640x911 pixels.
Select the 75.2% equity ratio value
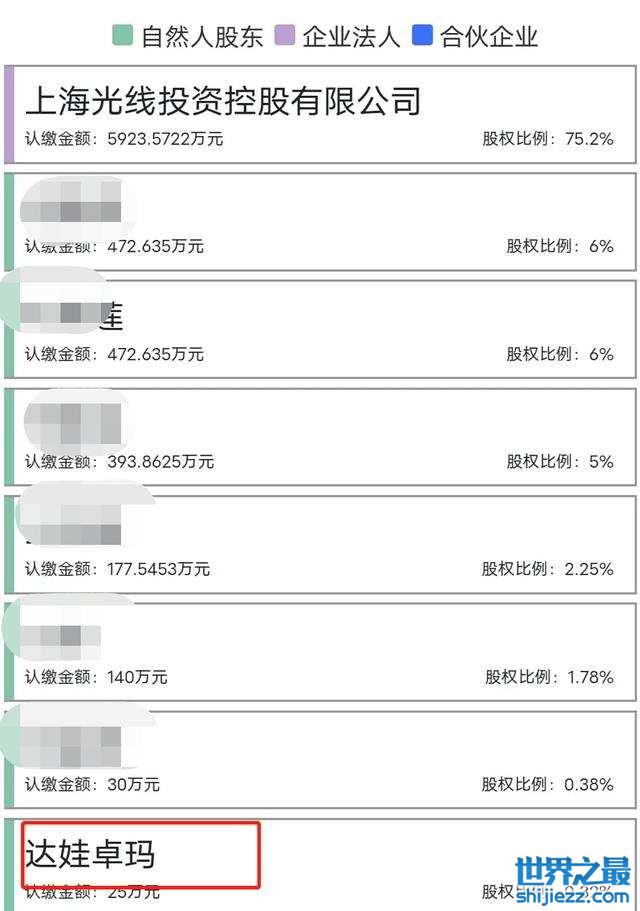tap(588, 139)
